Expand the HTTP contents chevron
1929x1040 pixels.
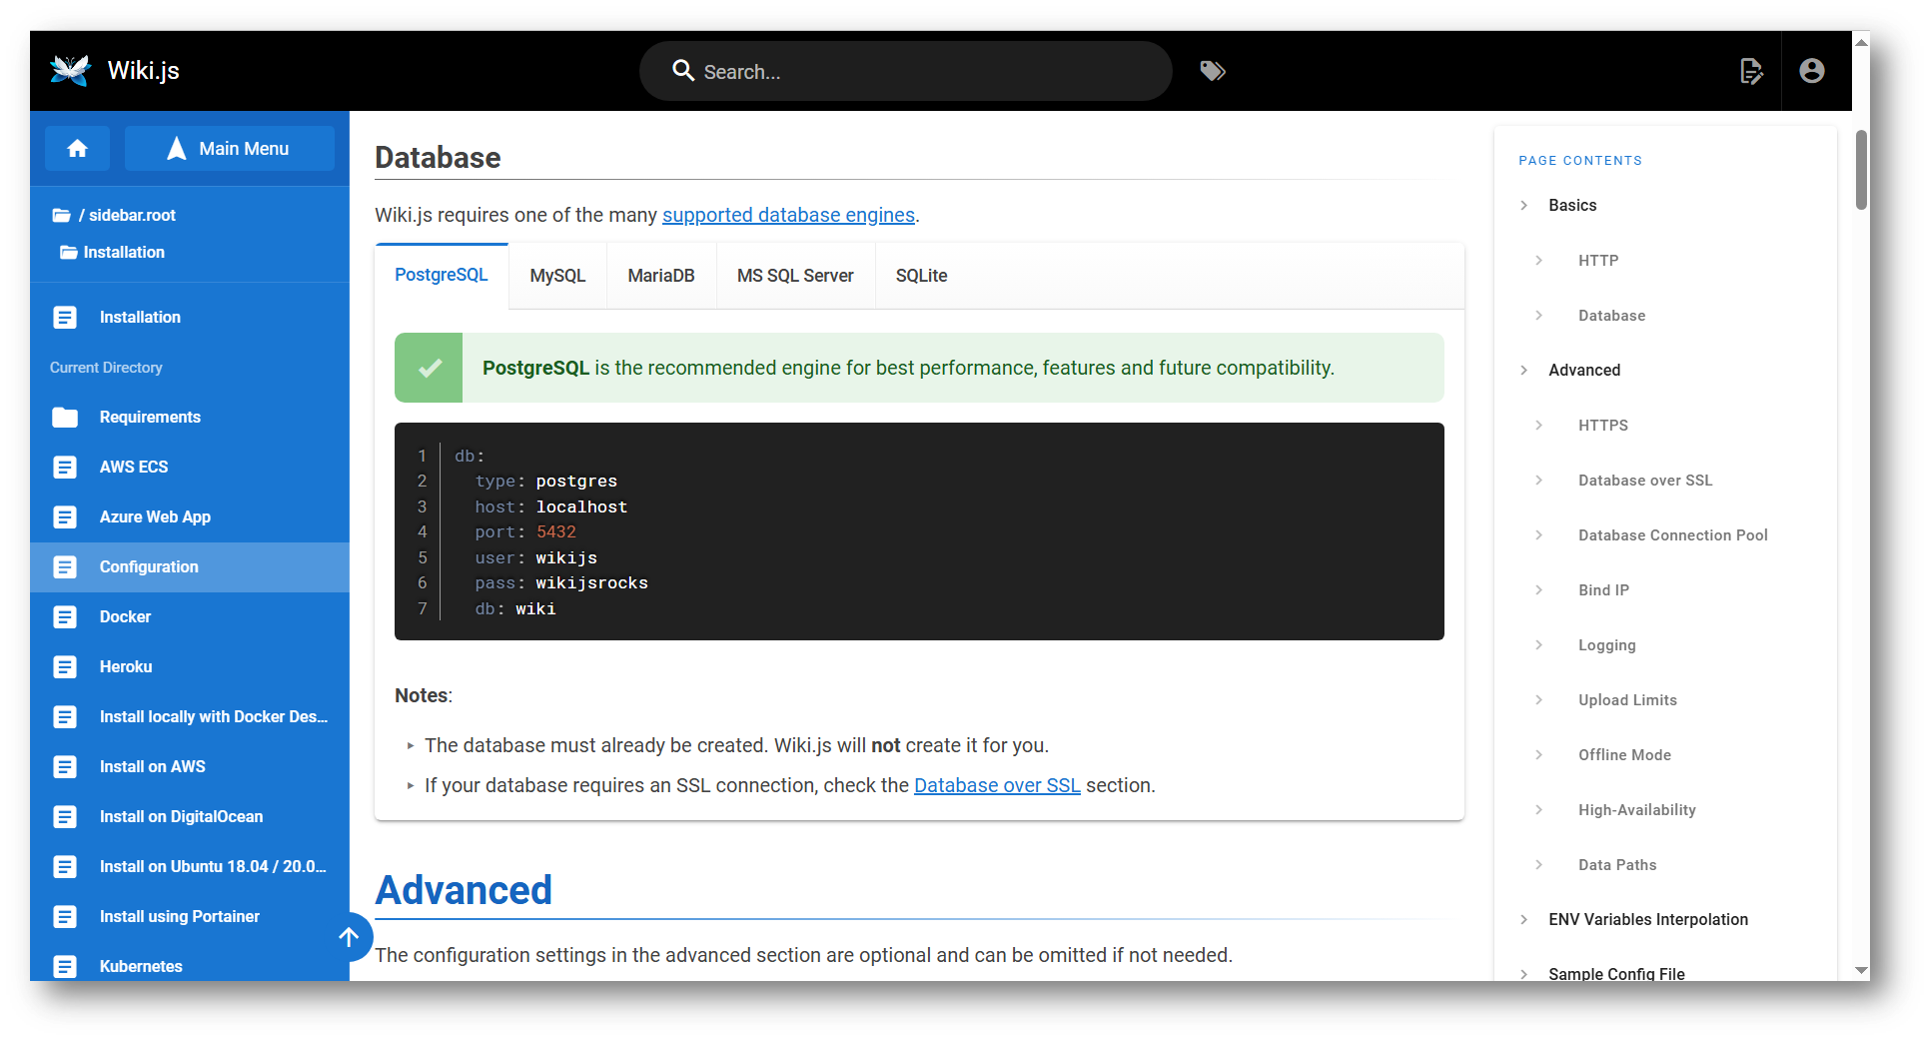(1539, 260)
